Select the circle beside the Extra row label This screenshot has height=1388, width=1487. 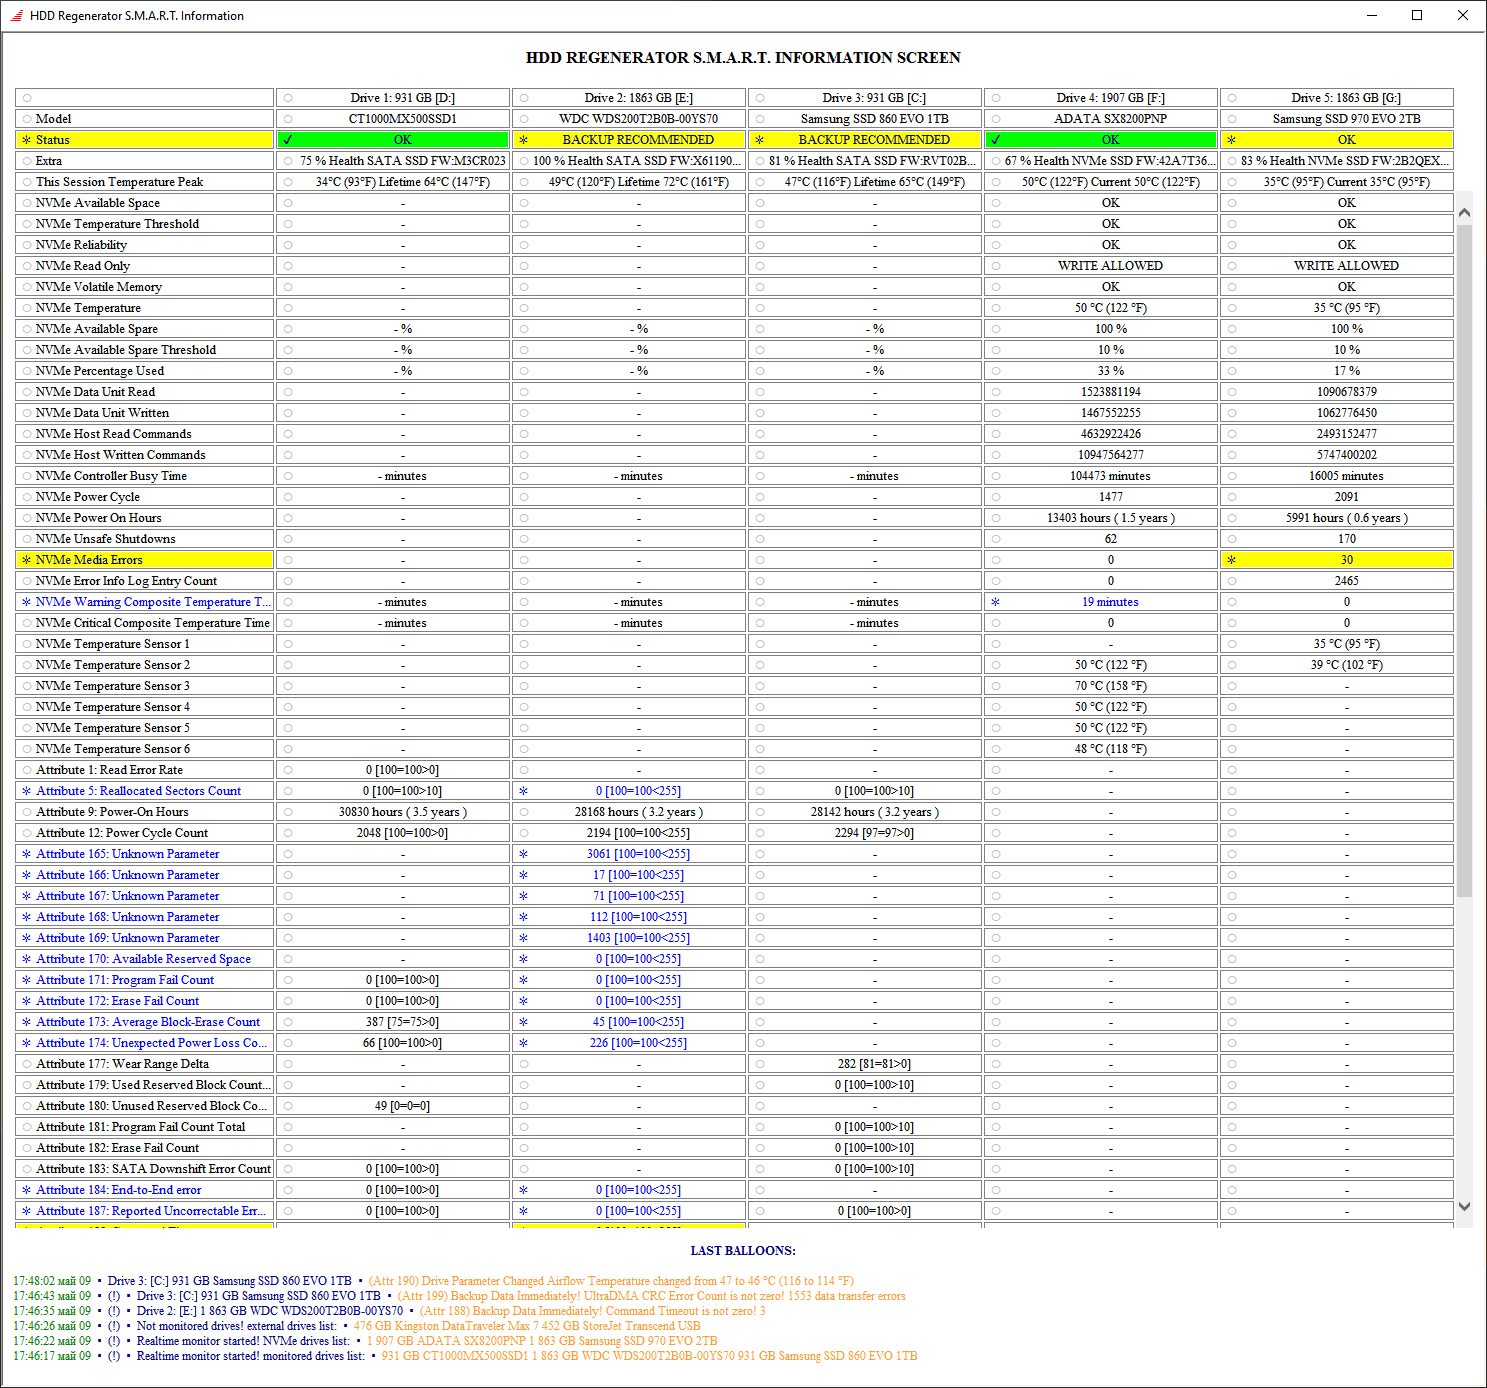pyautogui.click(x=27, y=161)
